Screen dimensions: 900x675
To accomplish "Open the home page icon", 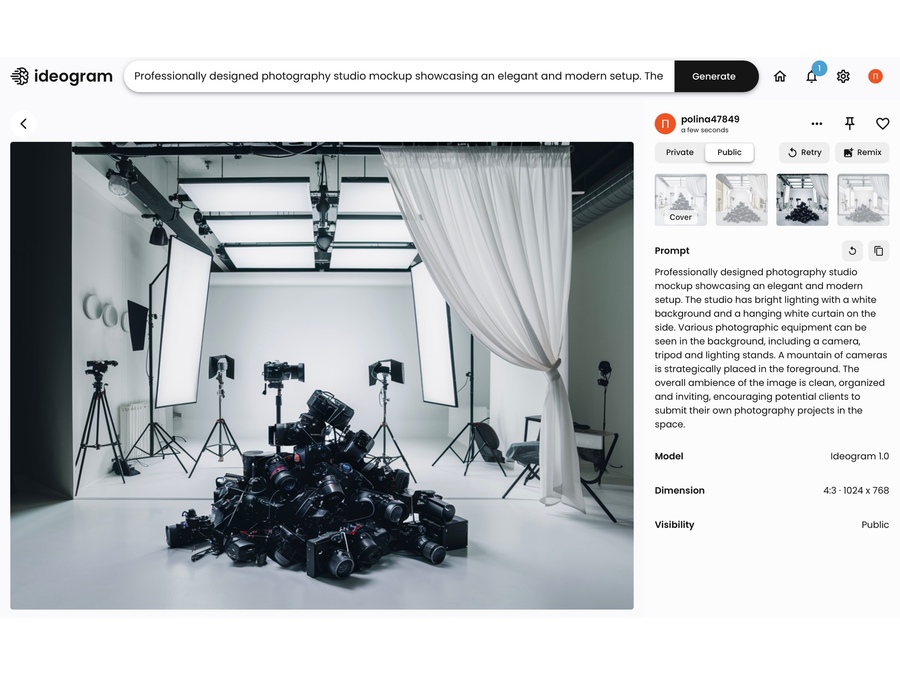I will pos(779,76).
